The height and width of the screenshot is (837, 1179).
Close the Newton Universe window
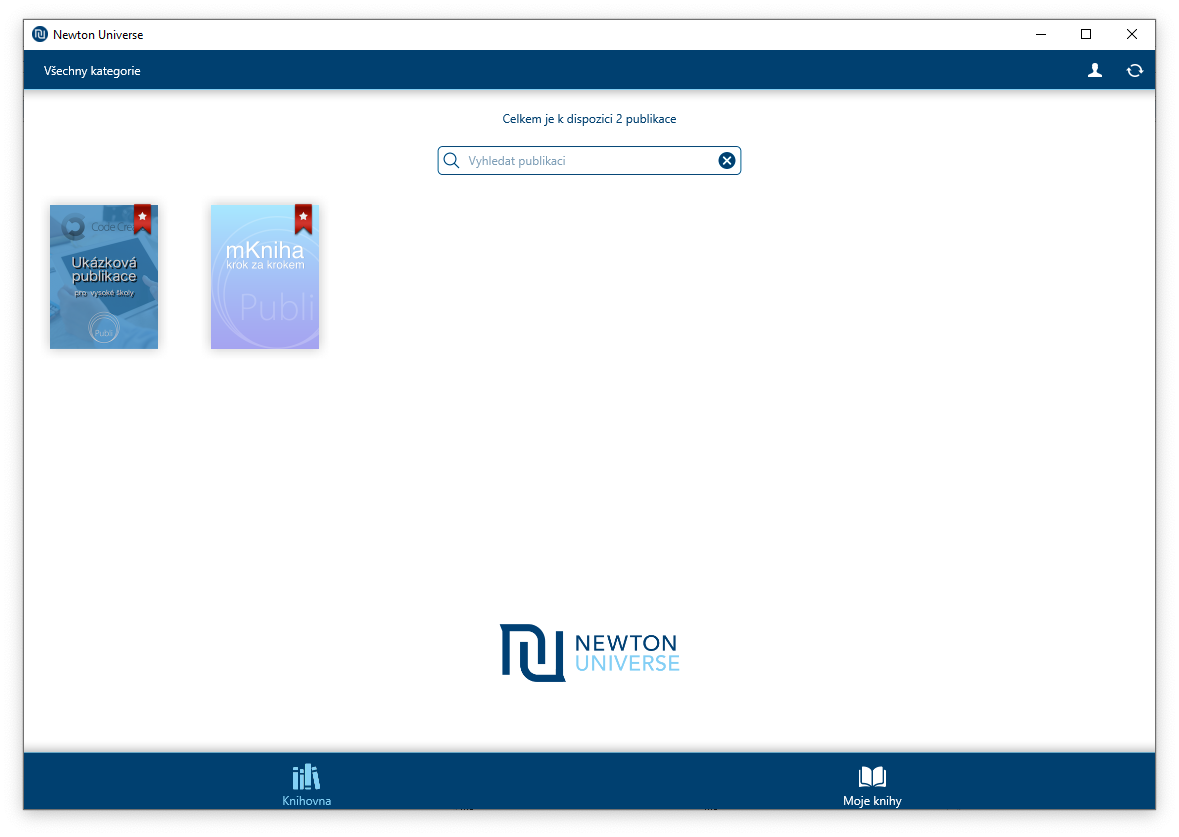1132,35
